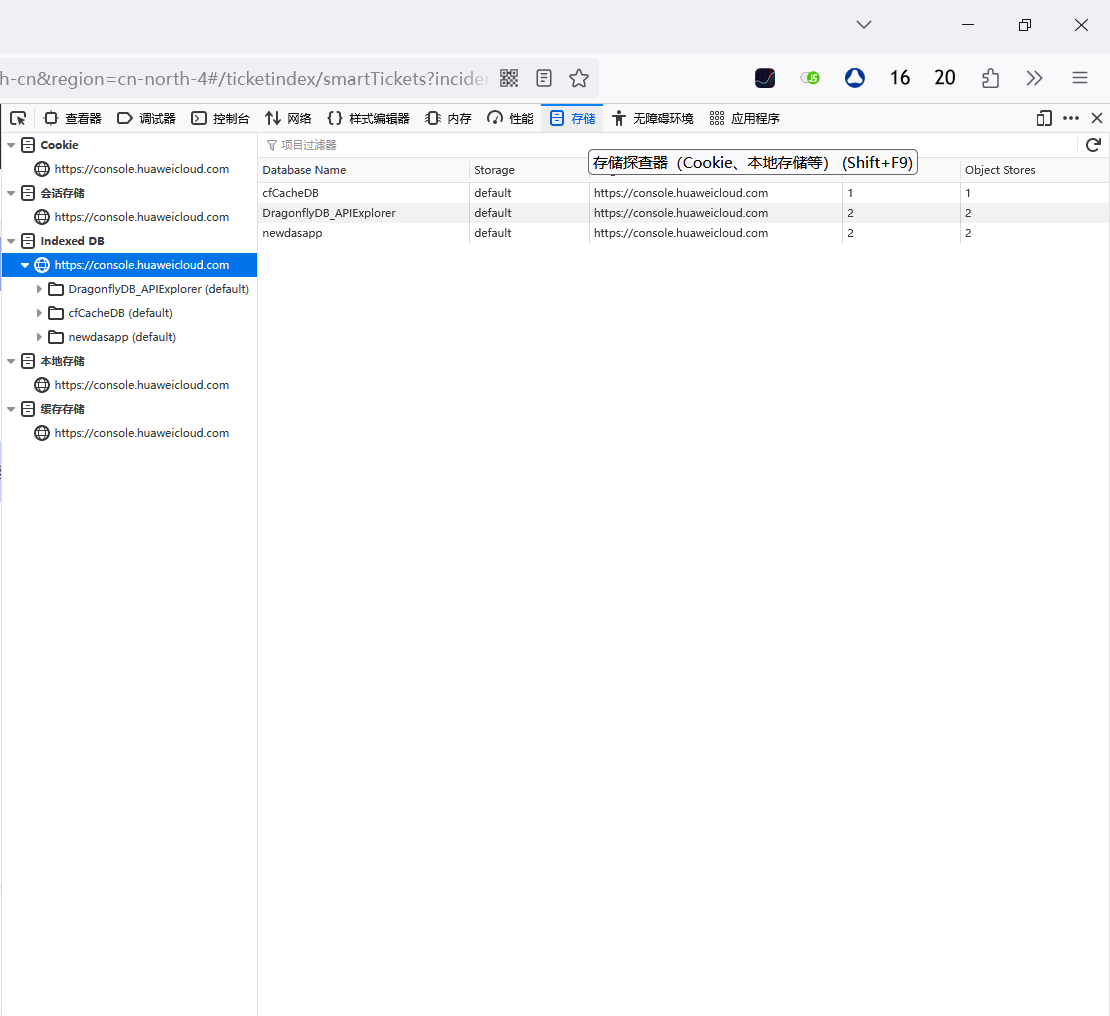Click origin cell of newdasapp row
This screenshot has height=1016, width=1110.
tap(715, 233)
